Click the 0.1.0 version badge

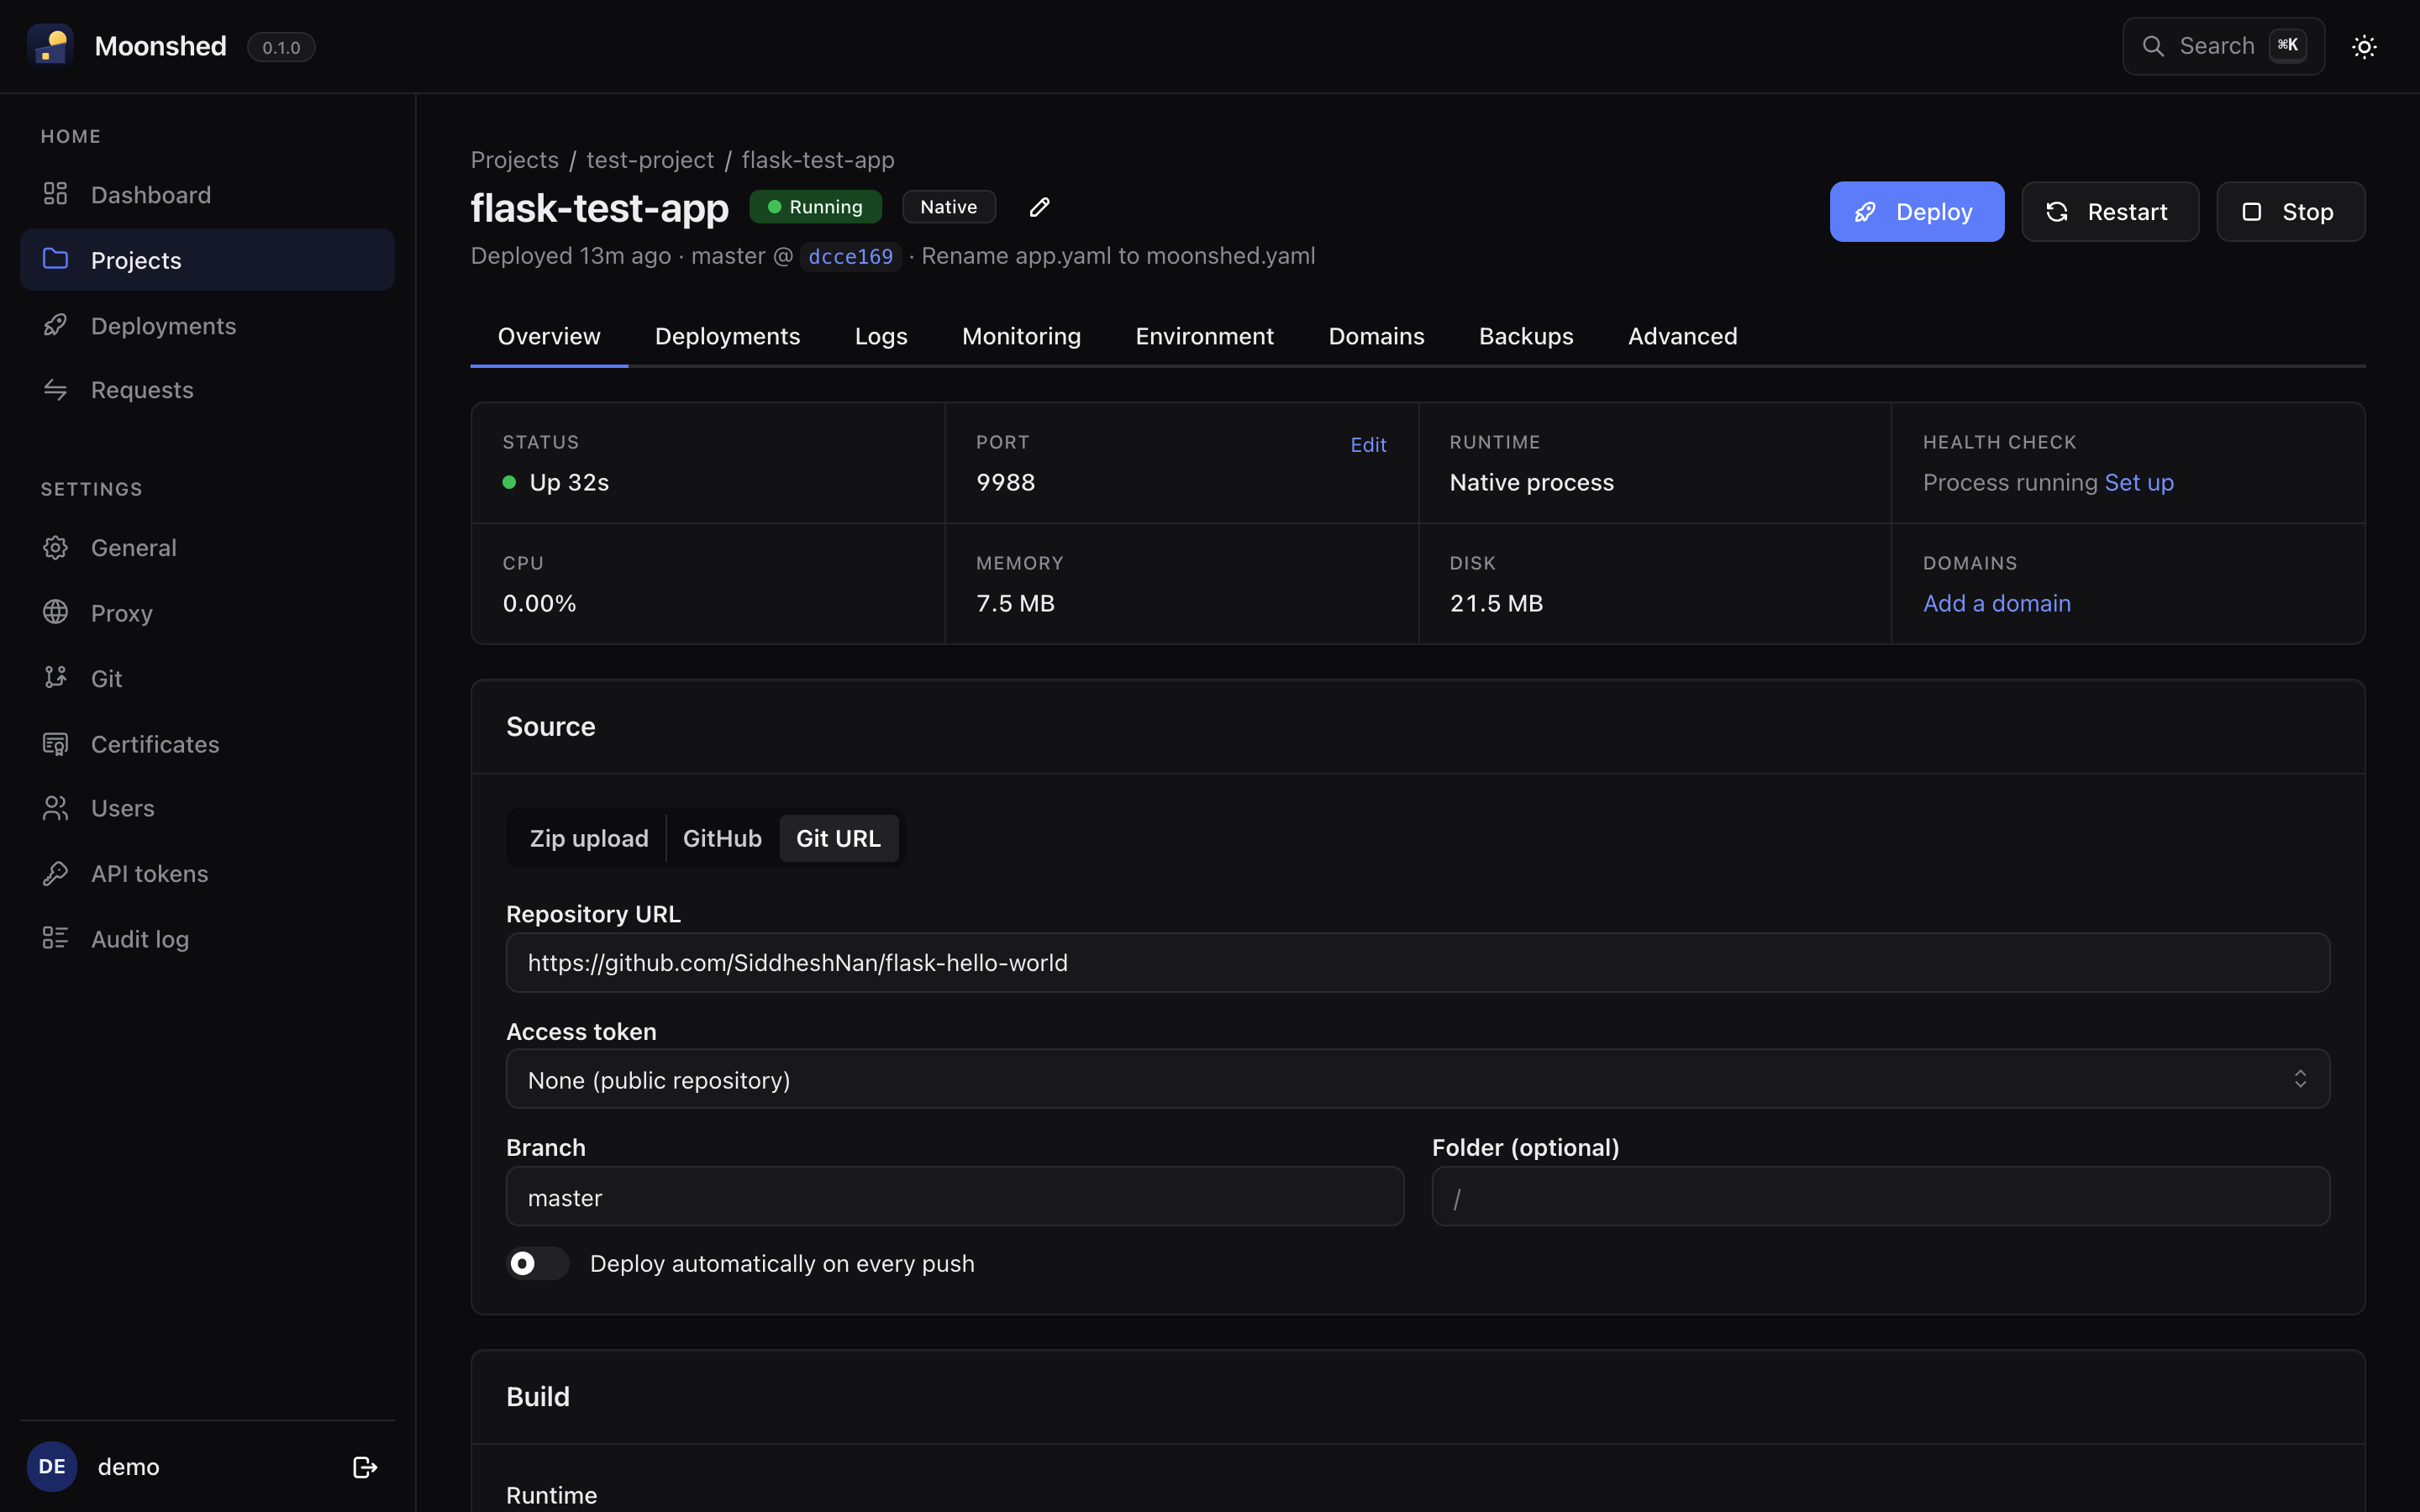281,47
